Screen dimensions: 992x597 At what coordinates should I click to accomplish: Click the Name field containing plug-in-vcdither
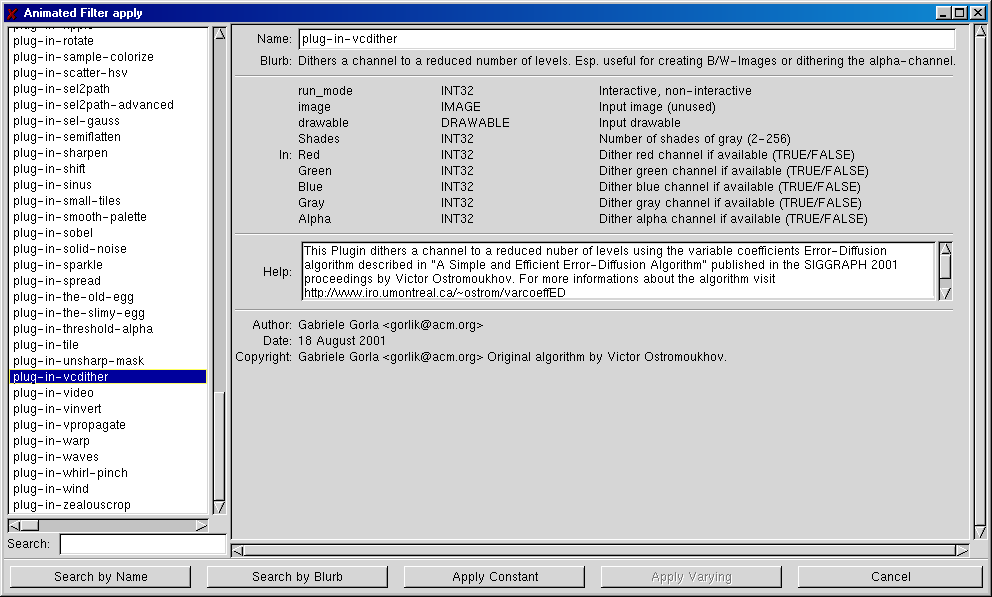tap(626, 39)
